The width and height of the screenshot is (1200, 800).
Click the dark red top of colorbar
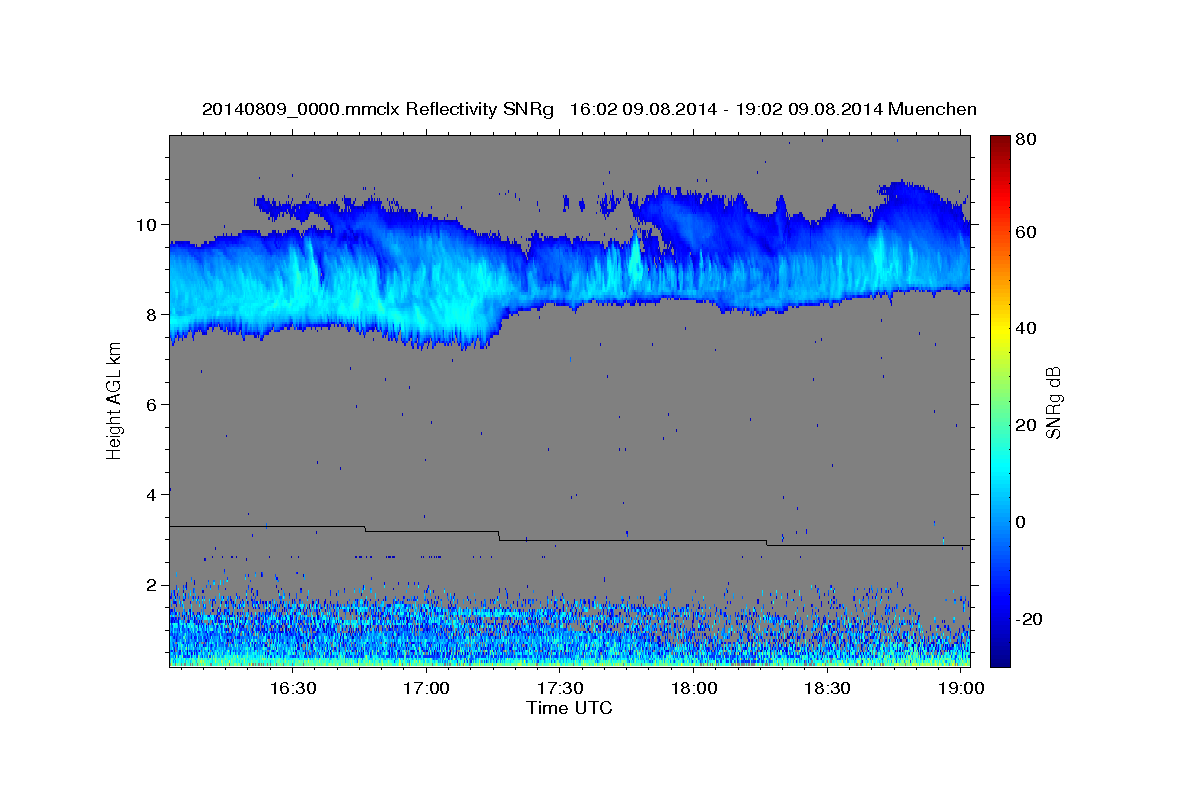pos(999,142)
